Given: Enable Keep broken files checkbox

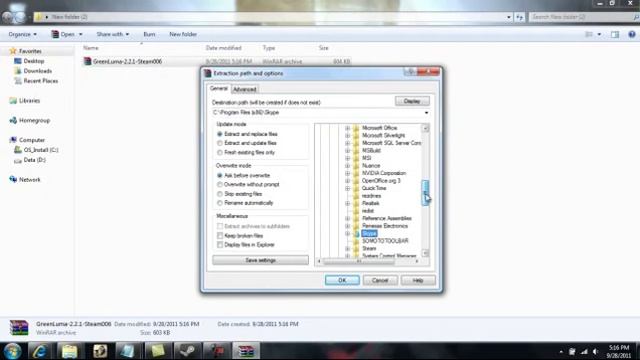Looking at the screenshot, I should (220, 236).
